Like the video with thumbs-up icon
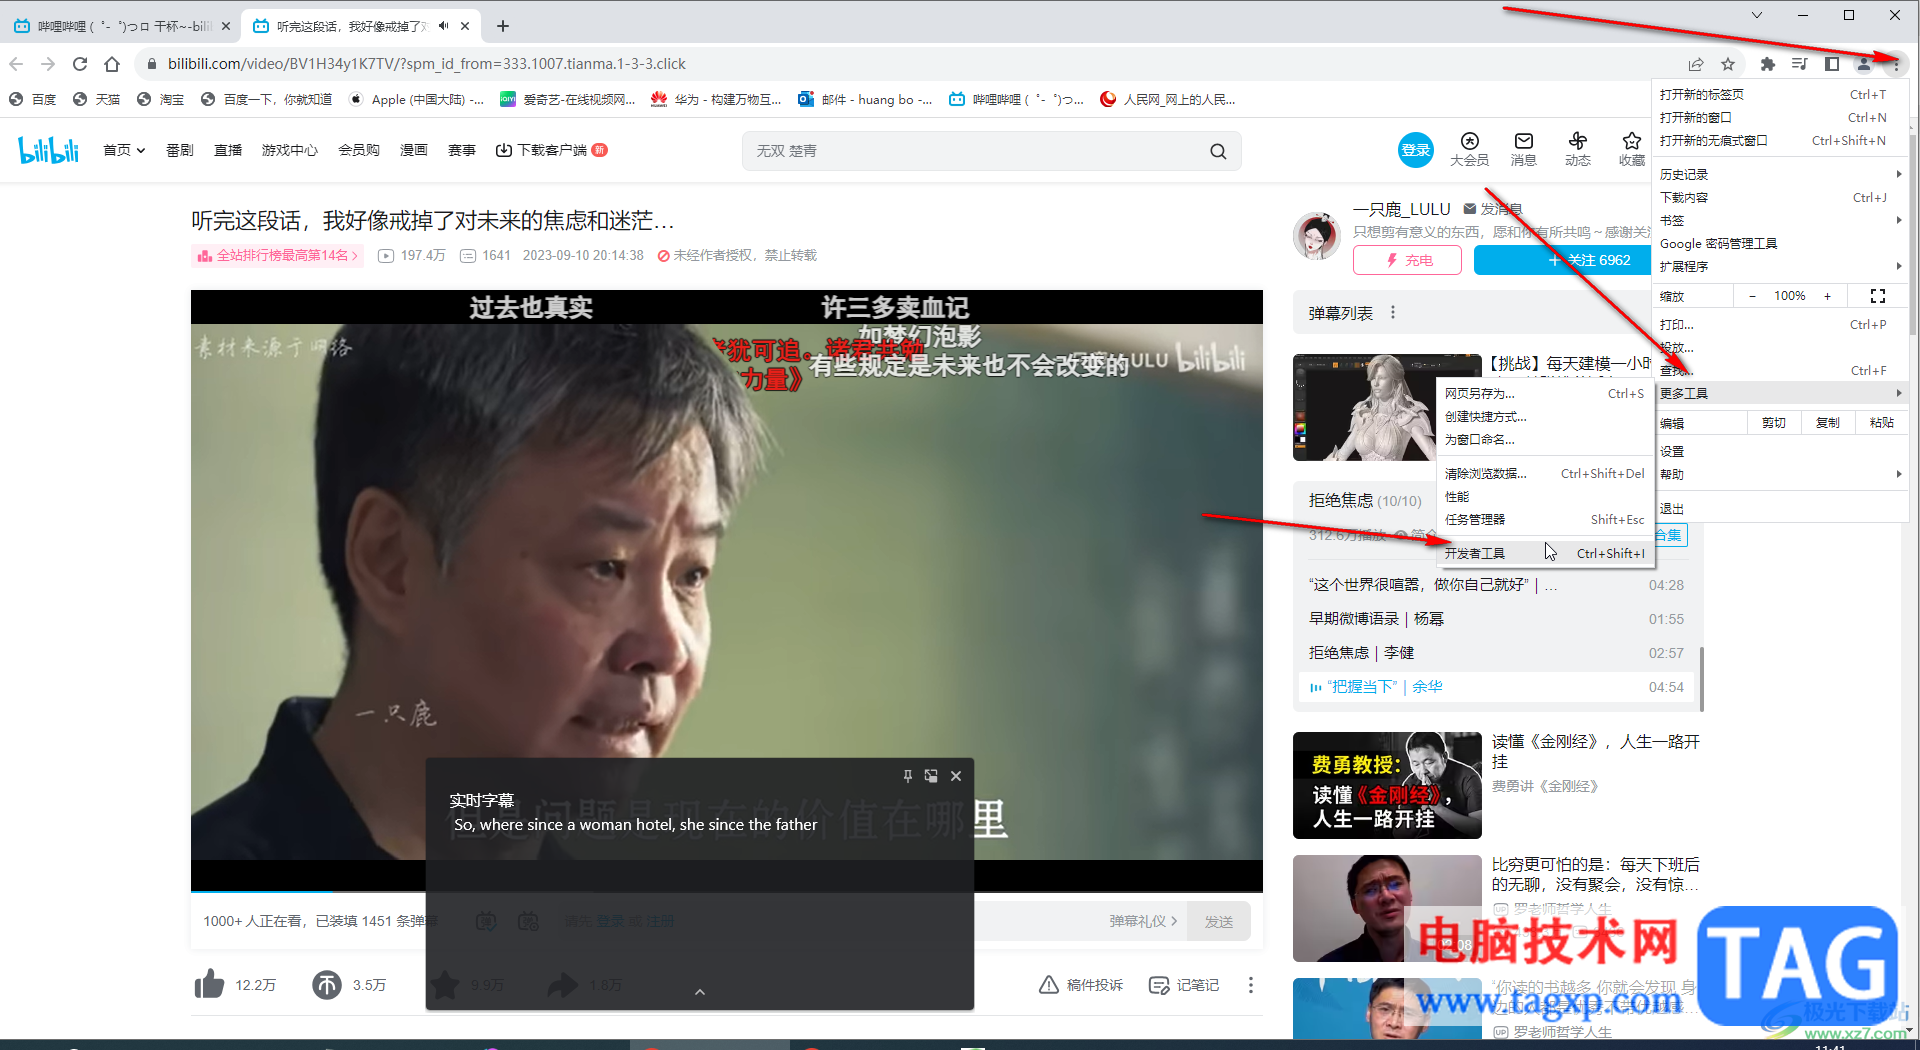This screenshot has width=1920, height=1050. (x=209, y=985)
